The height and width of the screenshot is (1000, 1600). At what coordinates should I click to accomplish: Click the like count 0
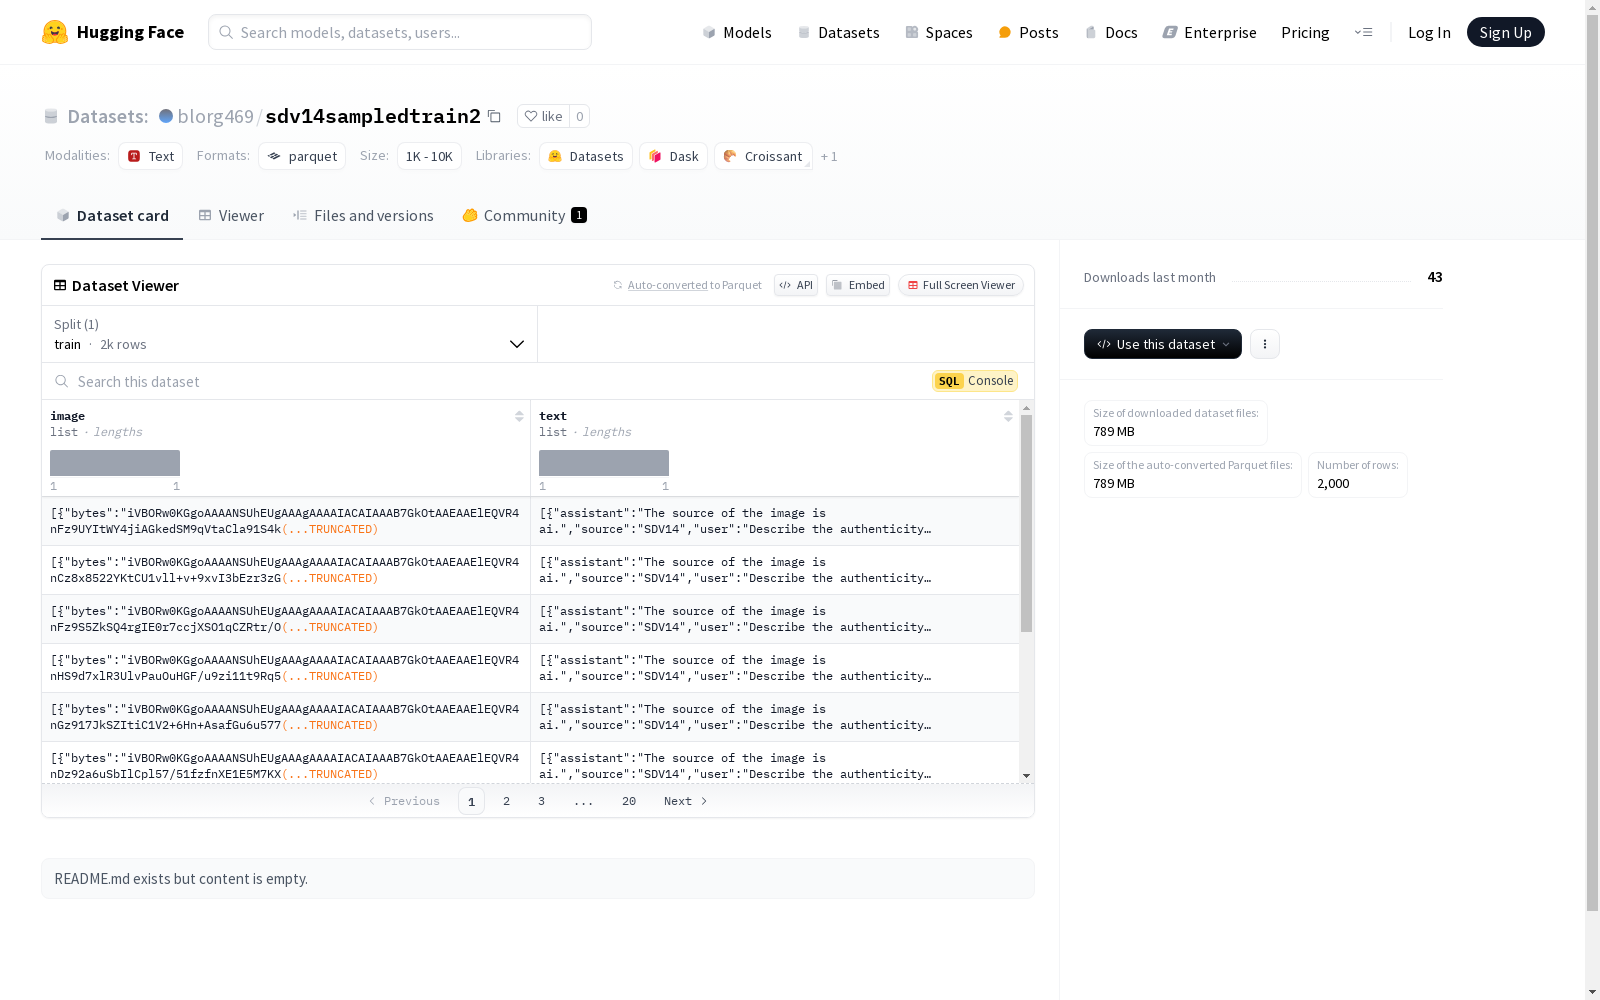pyautogui.click(x=580, y=116)
